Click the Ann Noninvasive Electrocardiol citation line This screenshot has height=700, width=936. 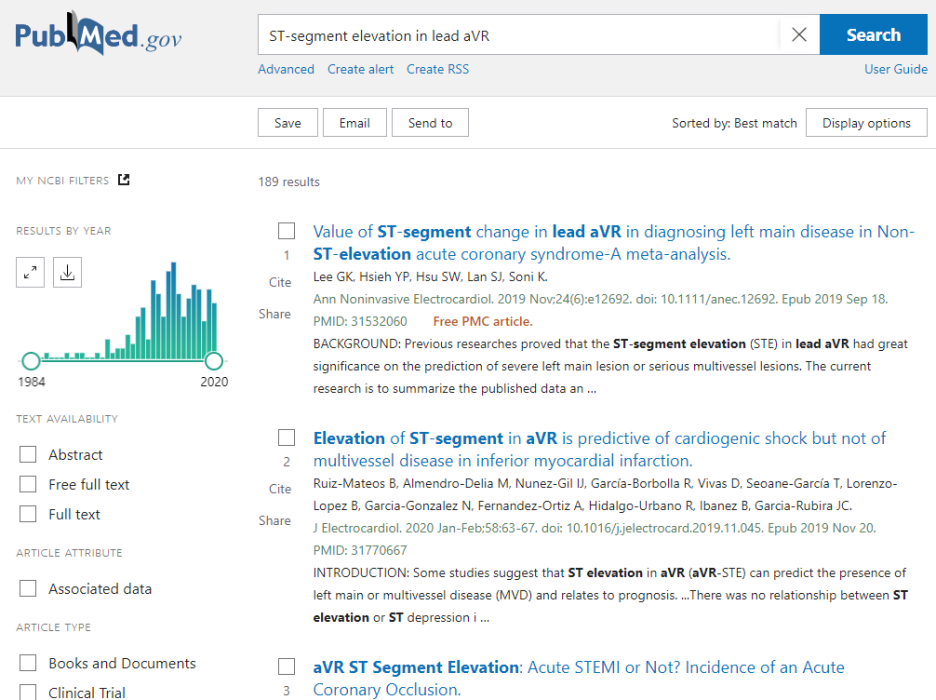601,299
